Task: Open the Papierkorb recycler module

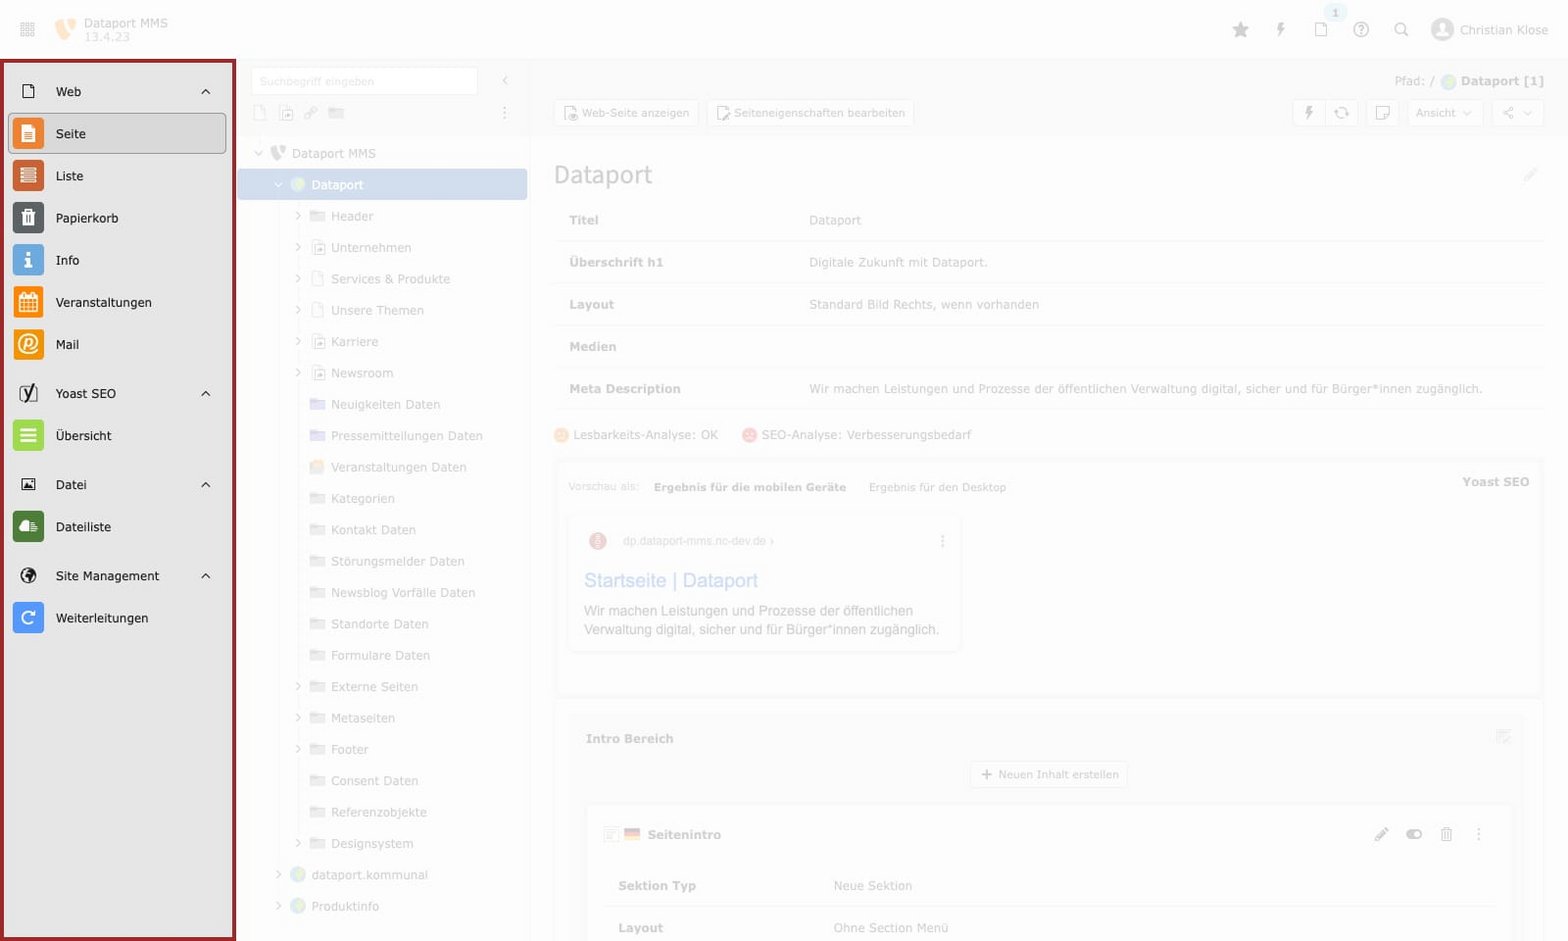Action: [28, 218]
